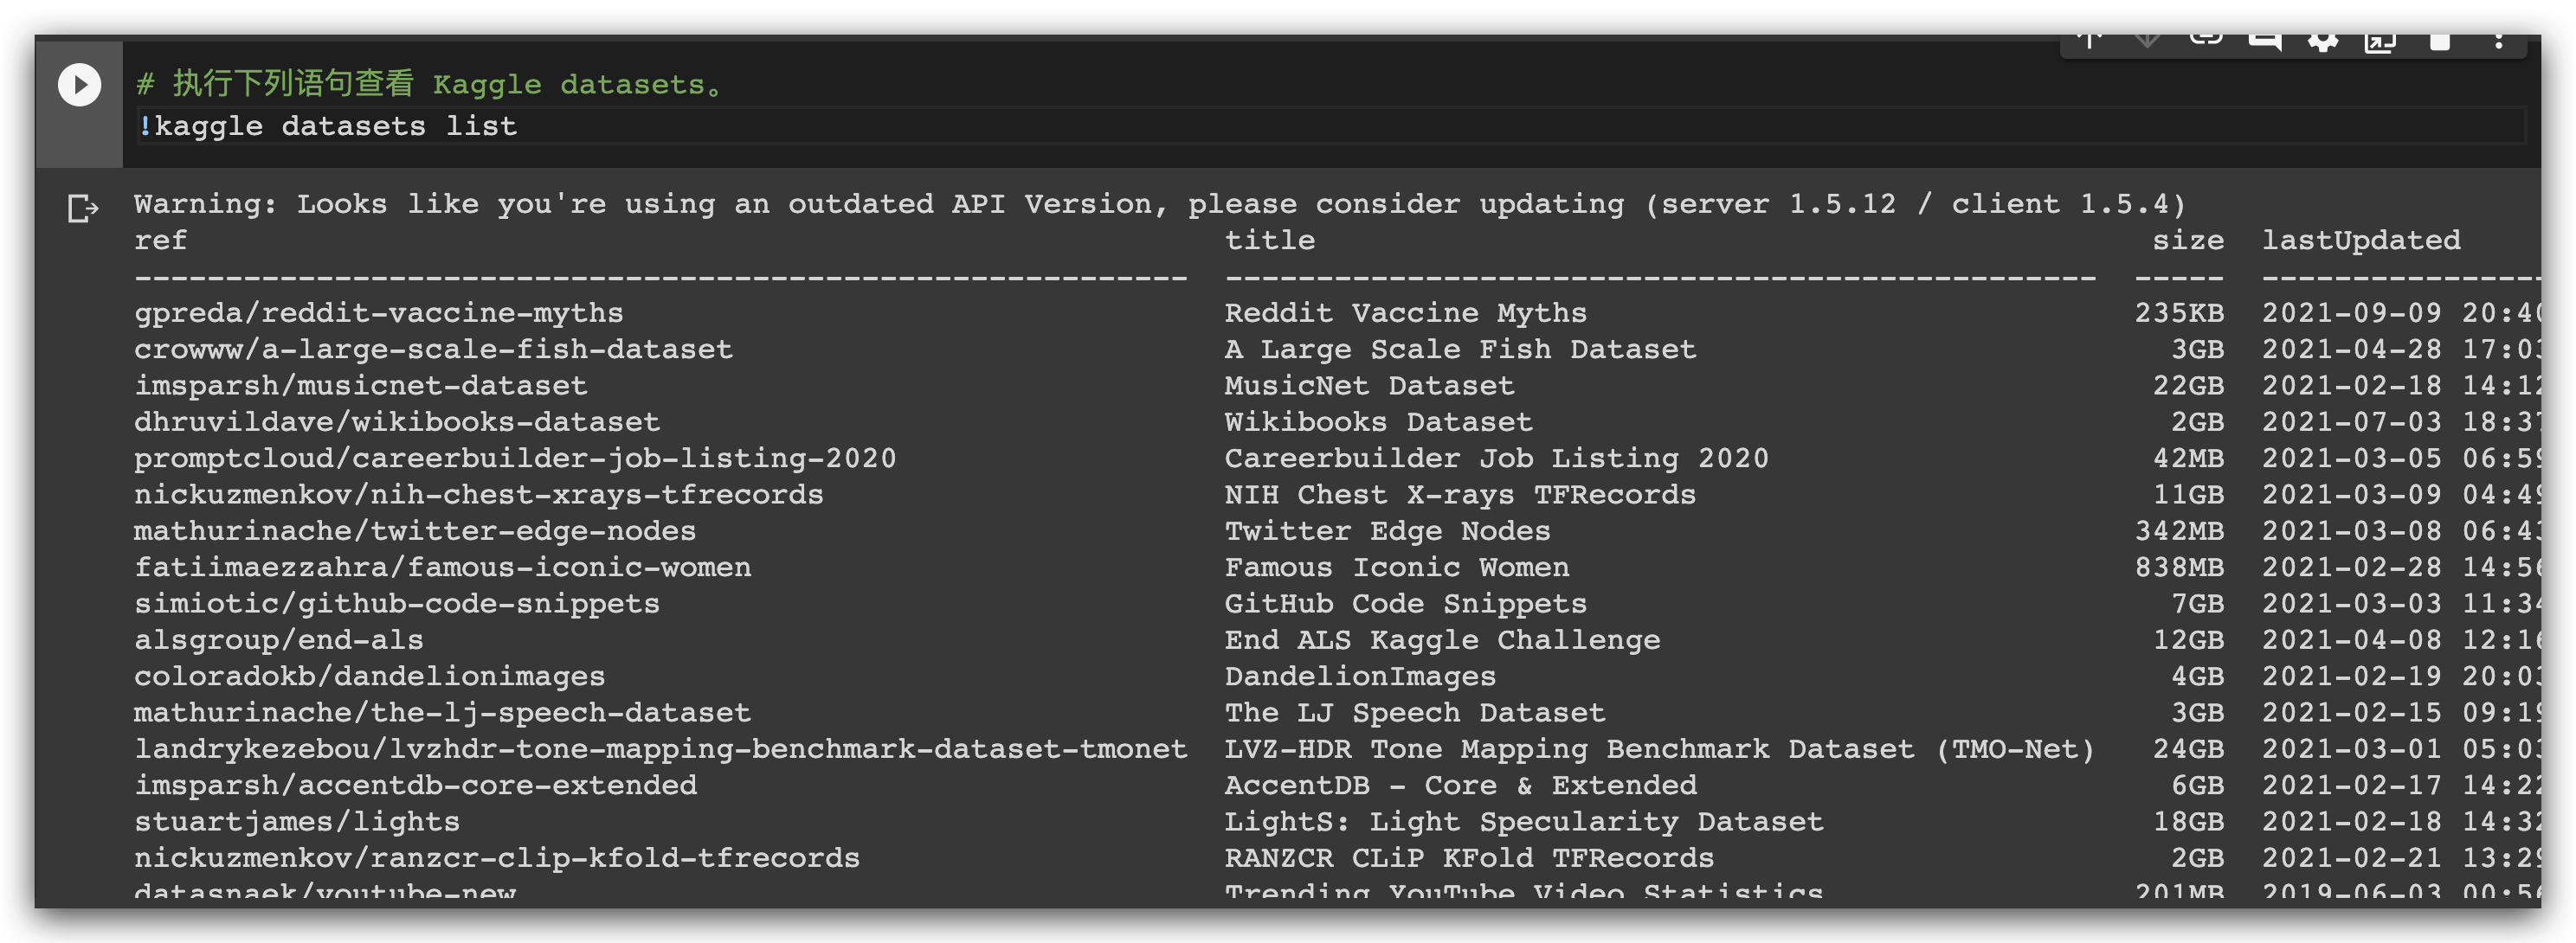The width and height of the screenshot is (2576, 943).
Task: Select ref dhruvildave/wikibooks-dataset
Action: (x=397, y=422)
